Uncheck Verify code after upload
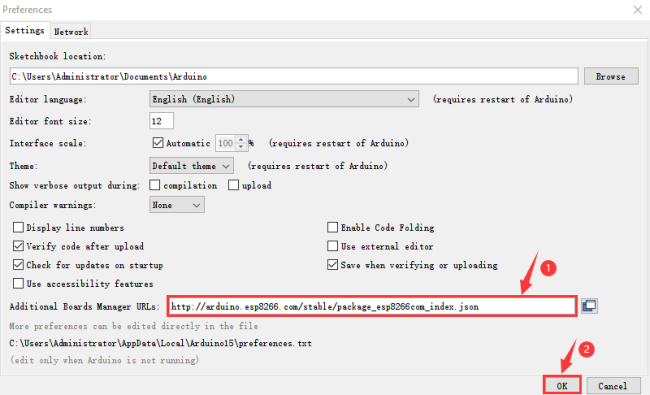This screenshot has width=650, height=395. (18, 246)
